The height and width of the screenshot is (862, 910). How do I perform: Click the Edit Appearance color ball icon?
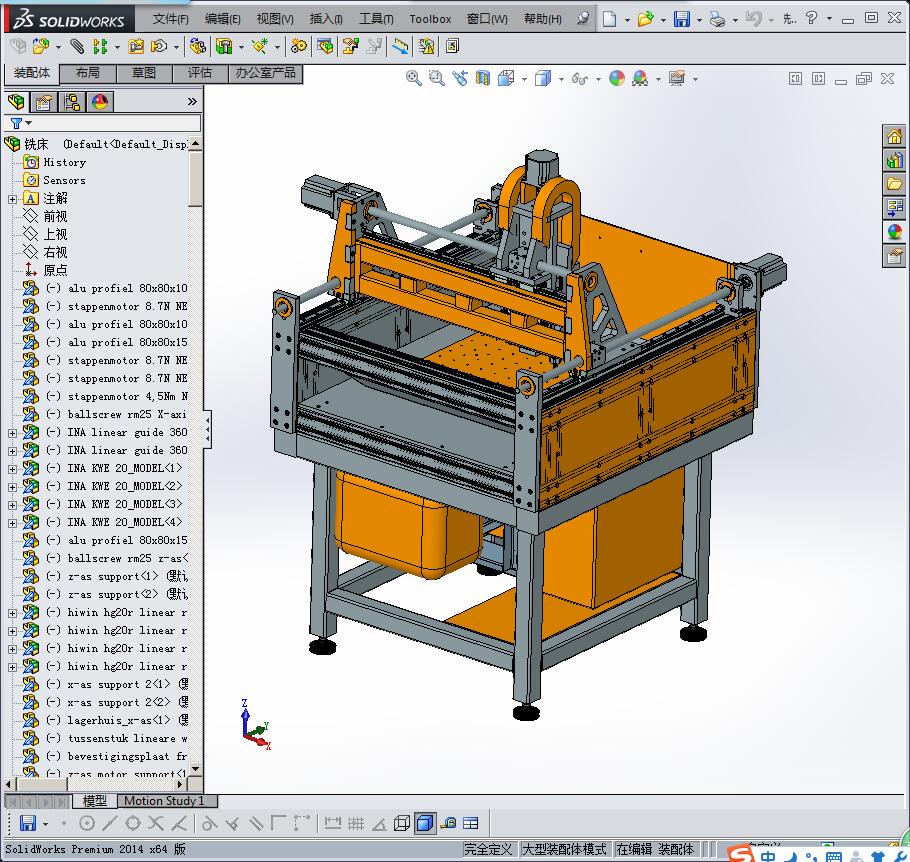pos(617,78)
